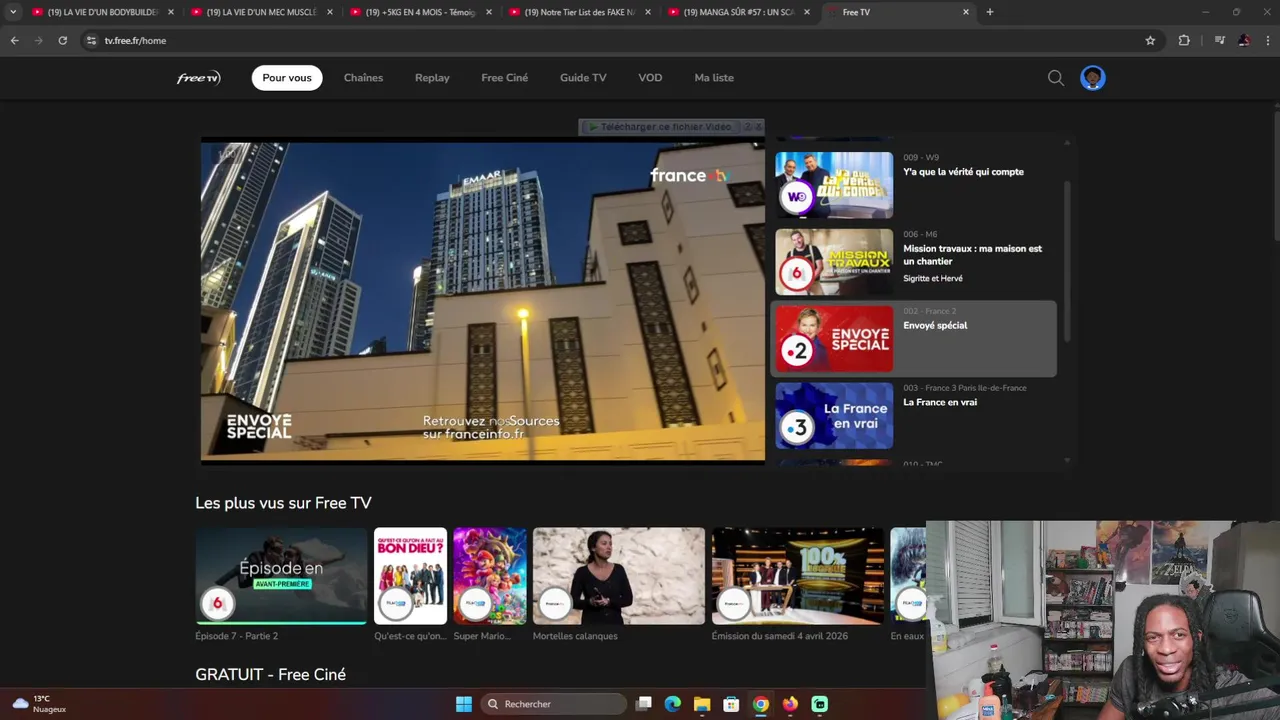
Task: Select the France 2 Envoyé spécial thumbnail
Action: (x=834, y=339)
